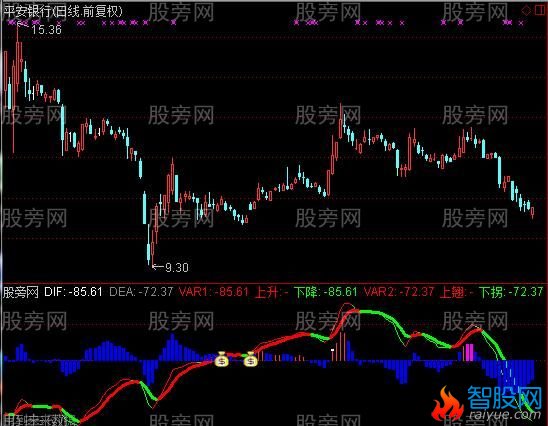Click the VAR1: -85.61 indicator value
The width and height of the screenshot is (548, 426).
point(214,291)
